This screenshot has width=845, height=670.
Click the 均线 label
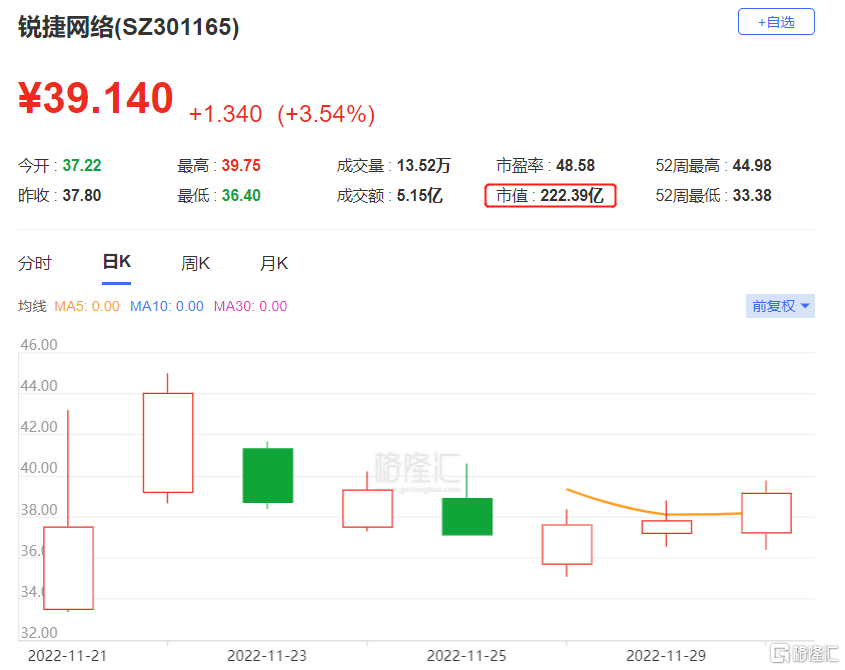tap(32, 307)
